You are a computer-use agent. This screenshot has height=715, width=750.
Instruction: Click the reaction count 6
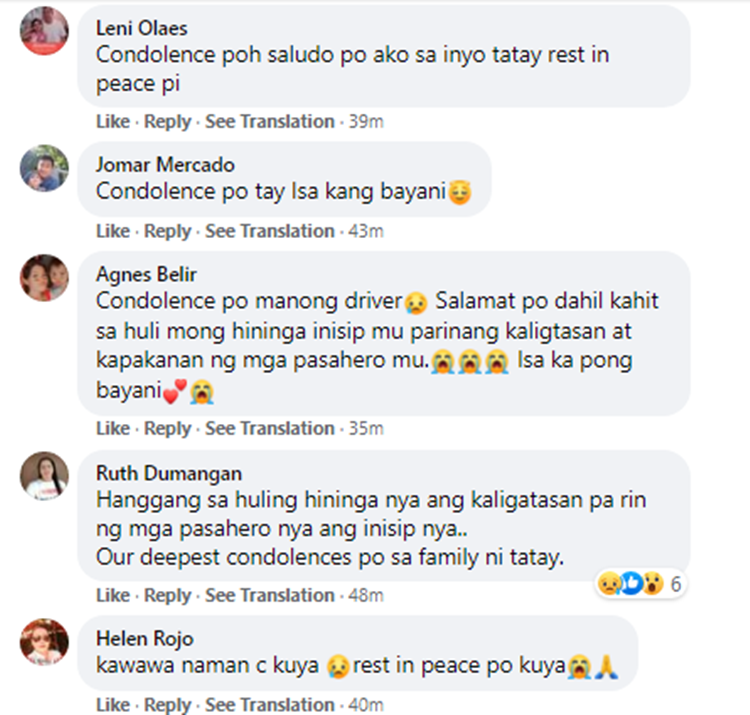[x=676, y=583]
